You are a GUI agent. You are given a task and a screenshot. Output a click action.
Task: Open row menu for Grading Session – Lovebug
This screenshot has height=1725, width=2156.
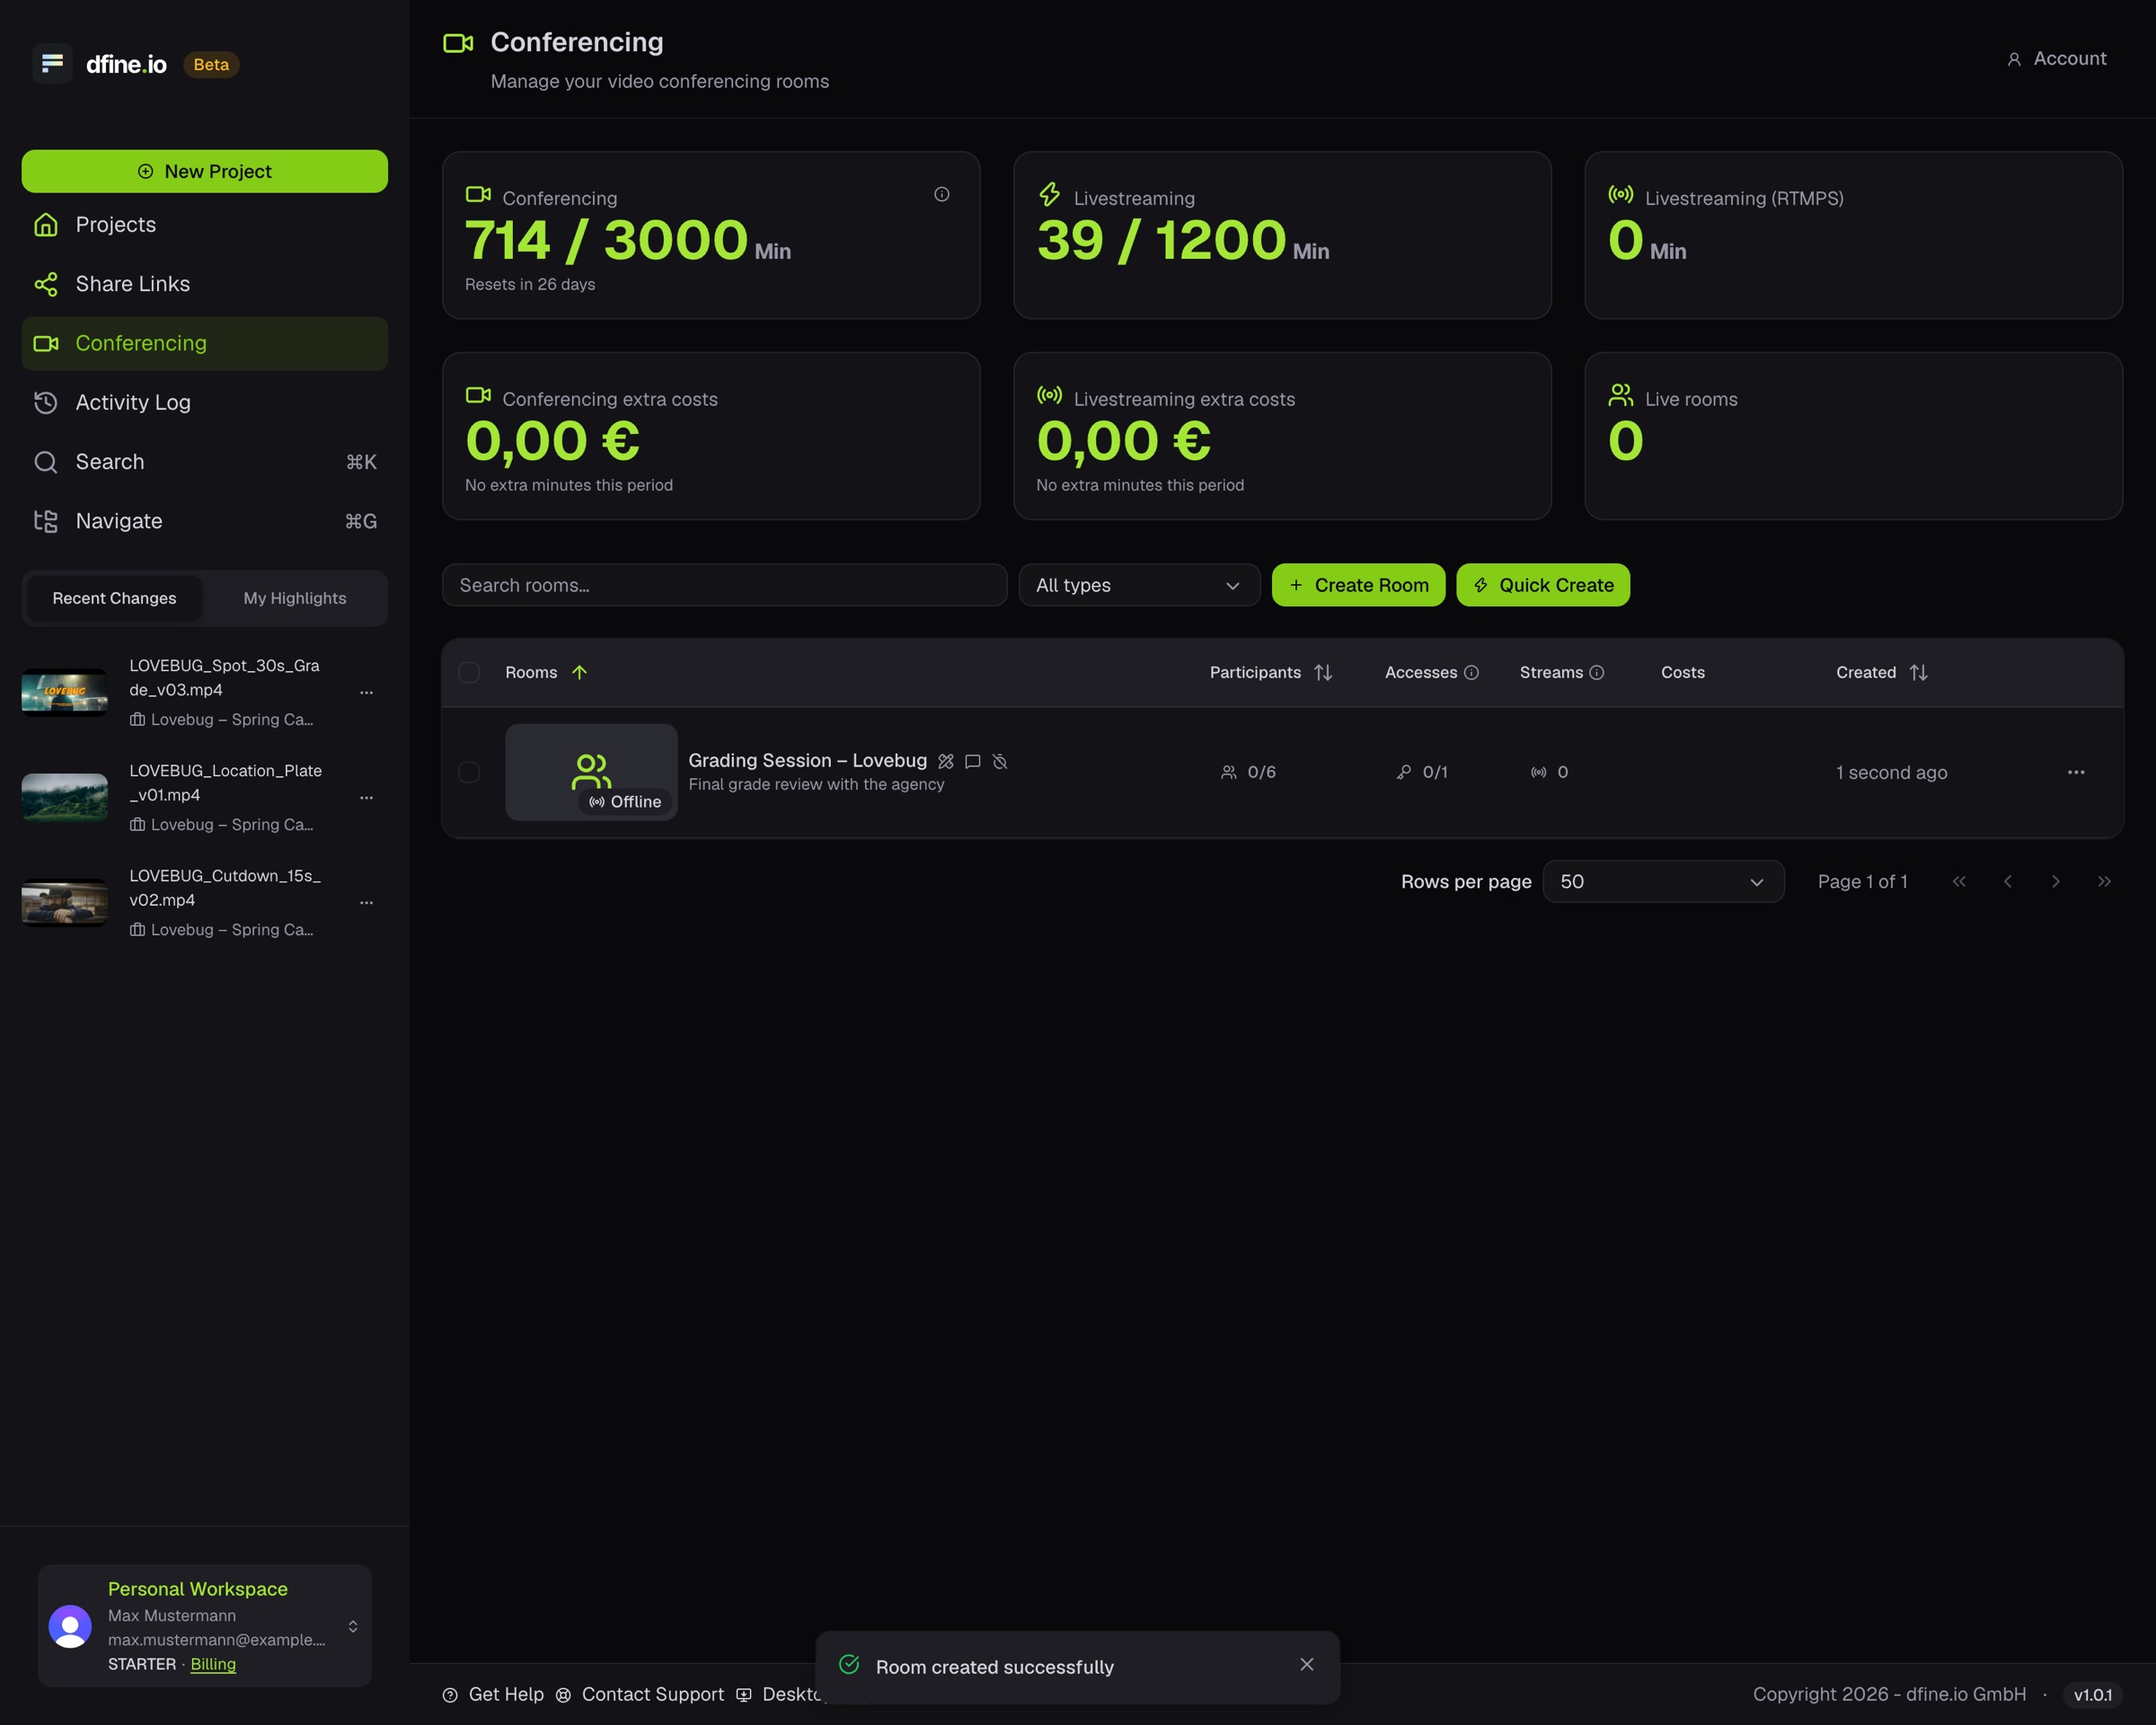coord(2076,772)
